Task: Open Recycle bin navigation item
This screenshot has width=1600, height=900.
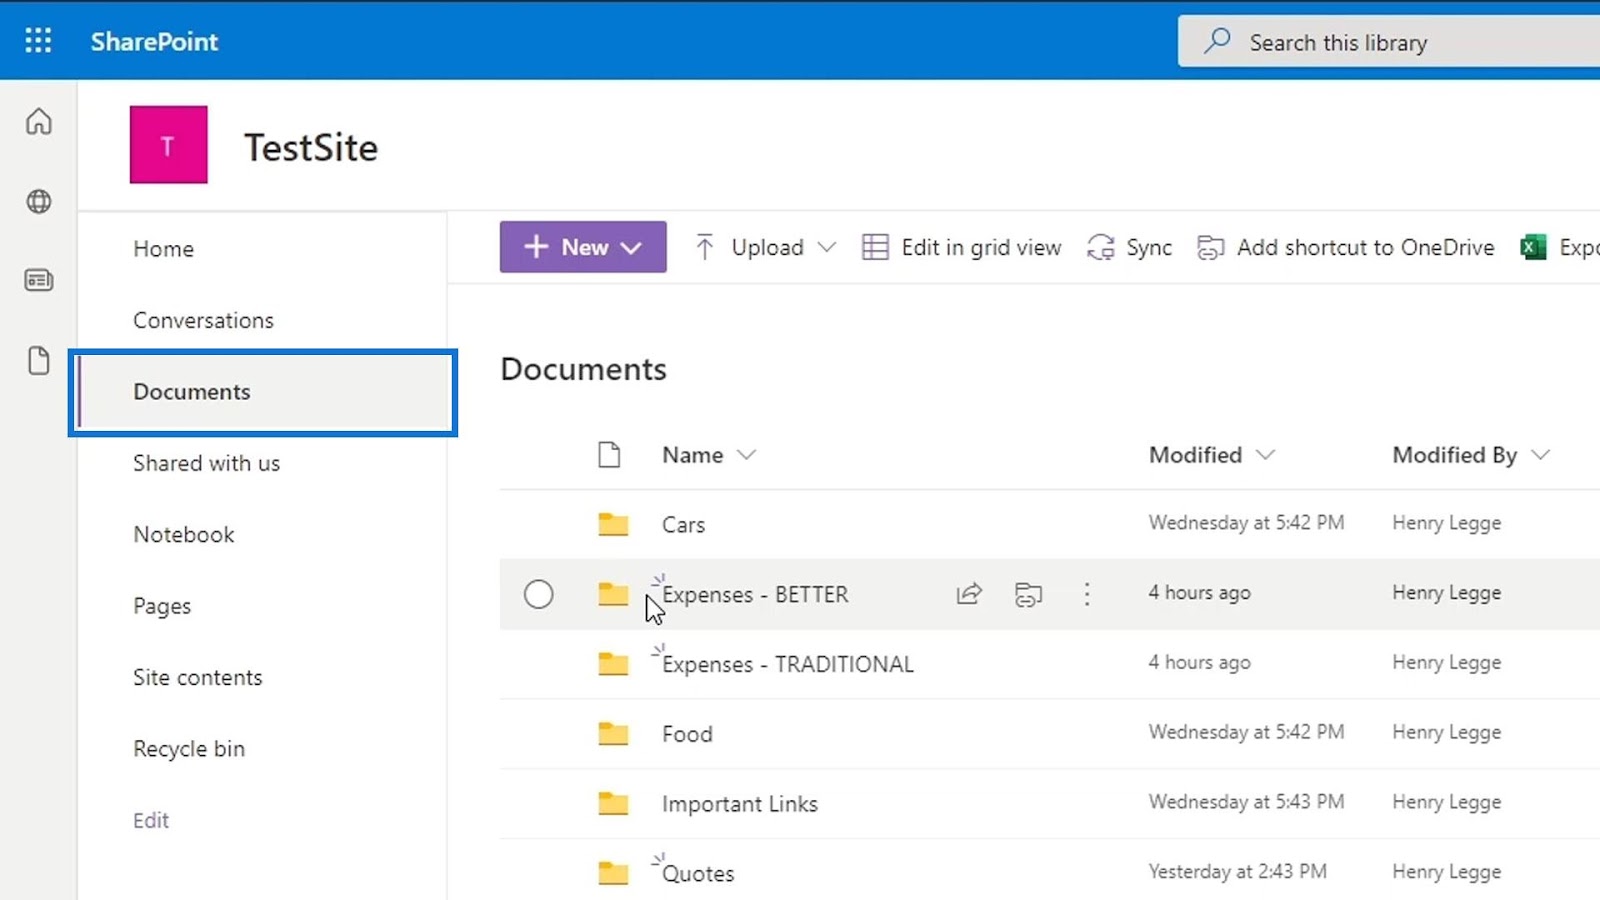Action: [x=189, y=749]
